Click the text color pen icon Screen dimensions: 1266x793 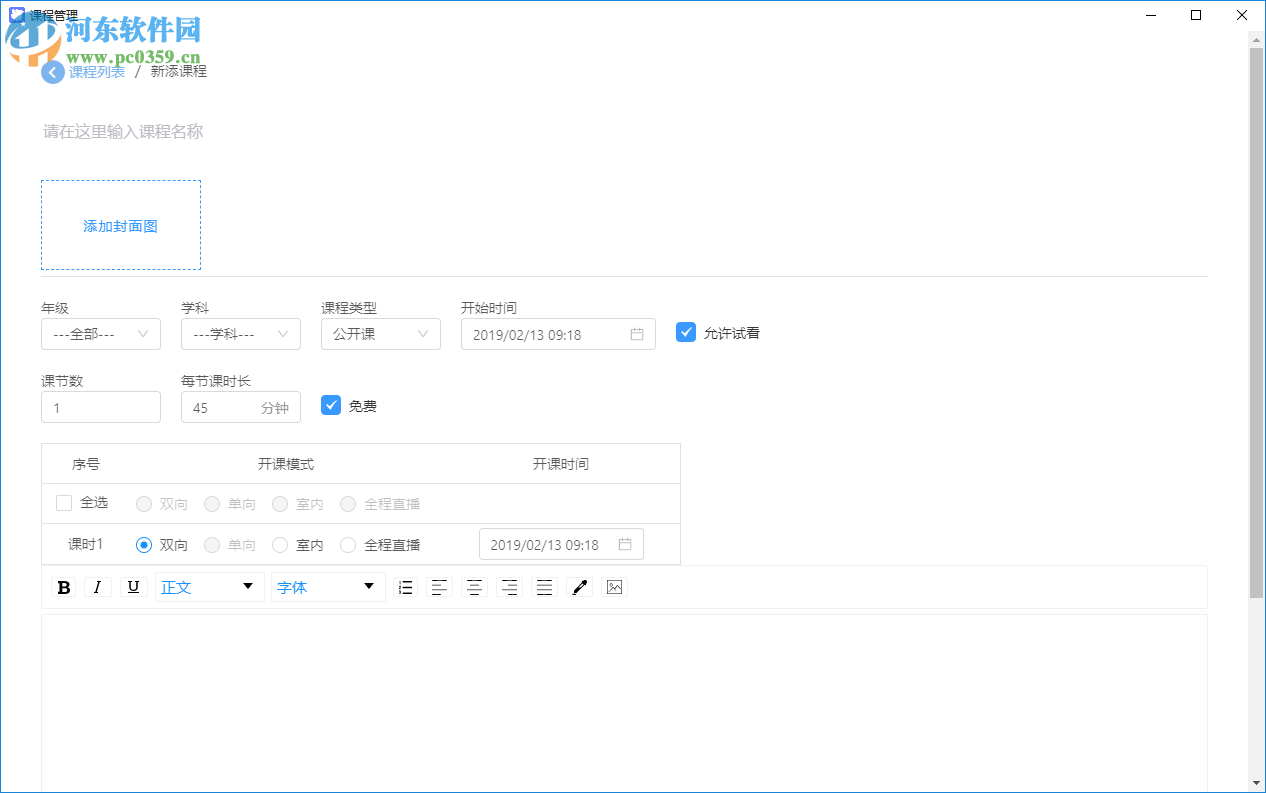pos(579,587)
